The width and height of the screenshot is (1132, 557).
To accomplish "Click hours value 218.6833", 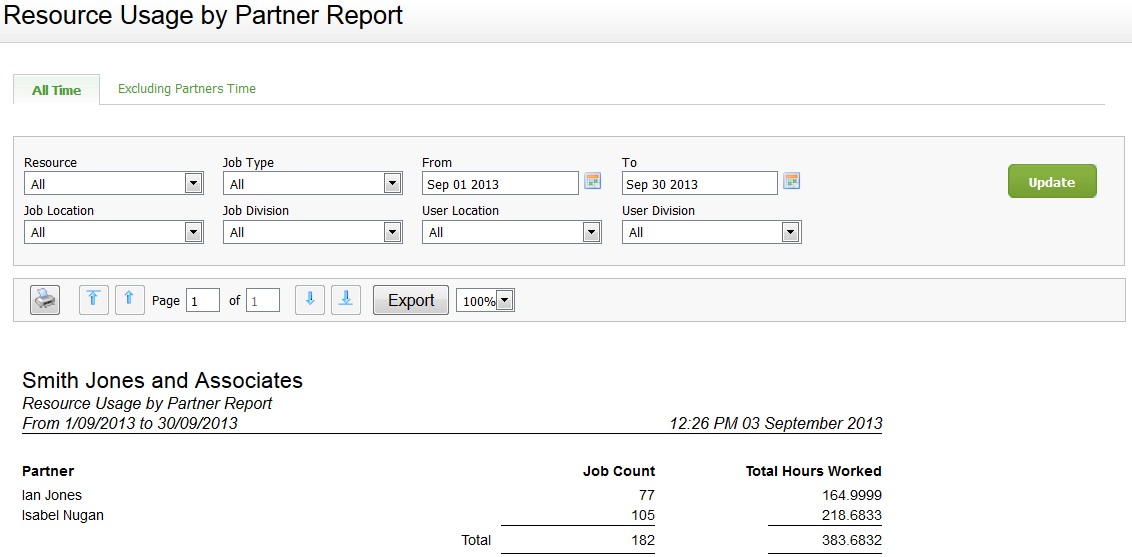I will pyautogui.click(x=851, y=516).
